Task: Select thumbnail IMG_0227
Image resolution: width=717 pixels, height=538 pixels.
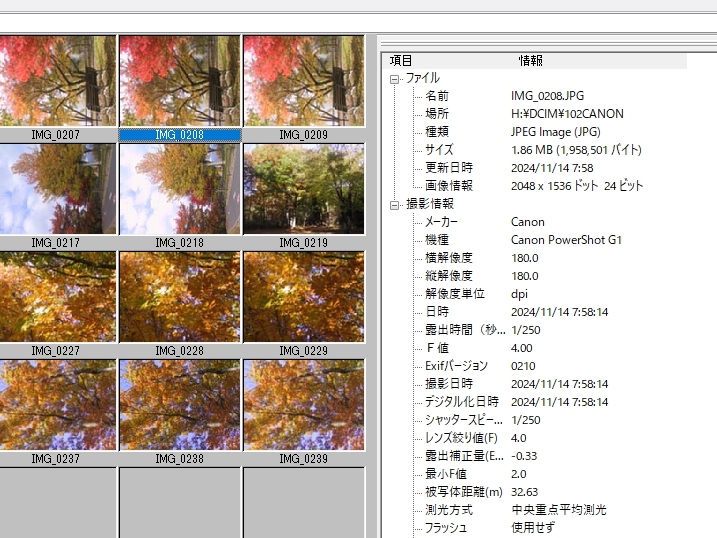Action: tap(57, 297)
